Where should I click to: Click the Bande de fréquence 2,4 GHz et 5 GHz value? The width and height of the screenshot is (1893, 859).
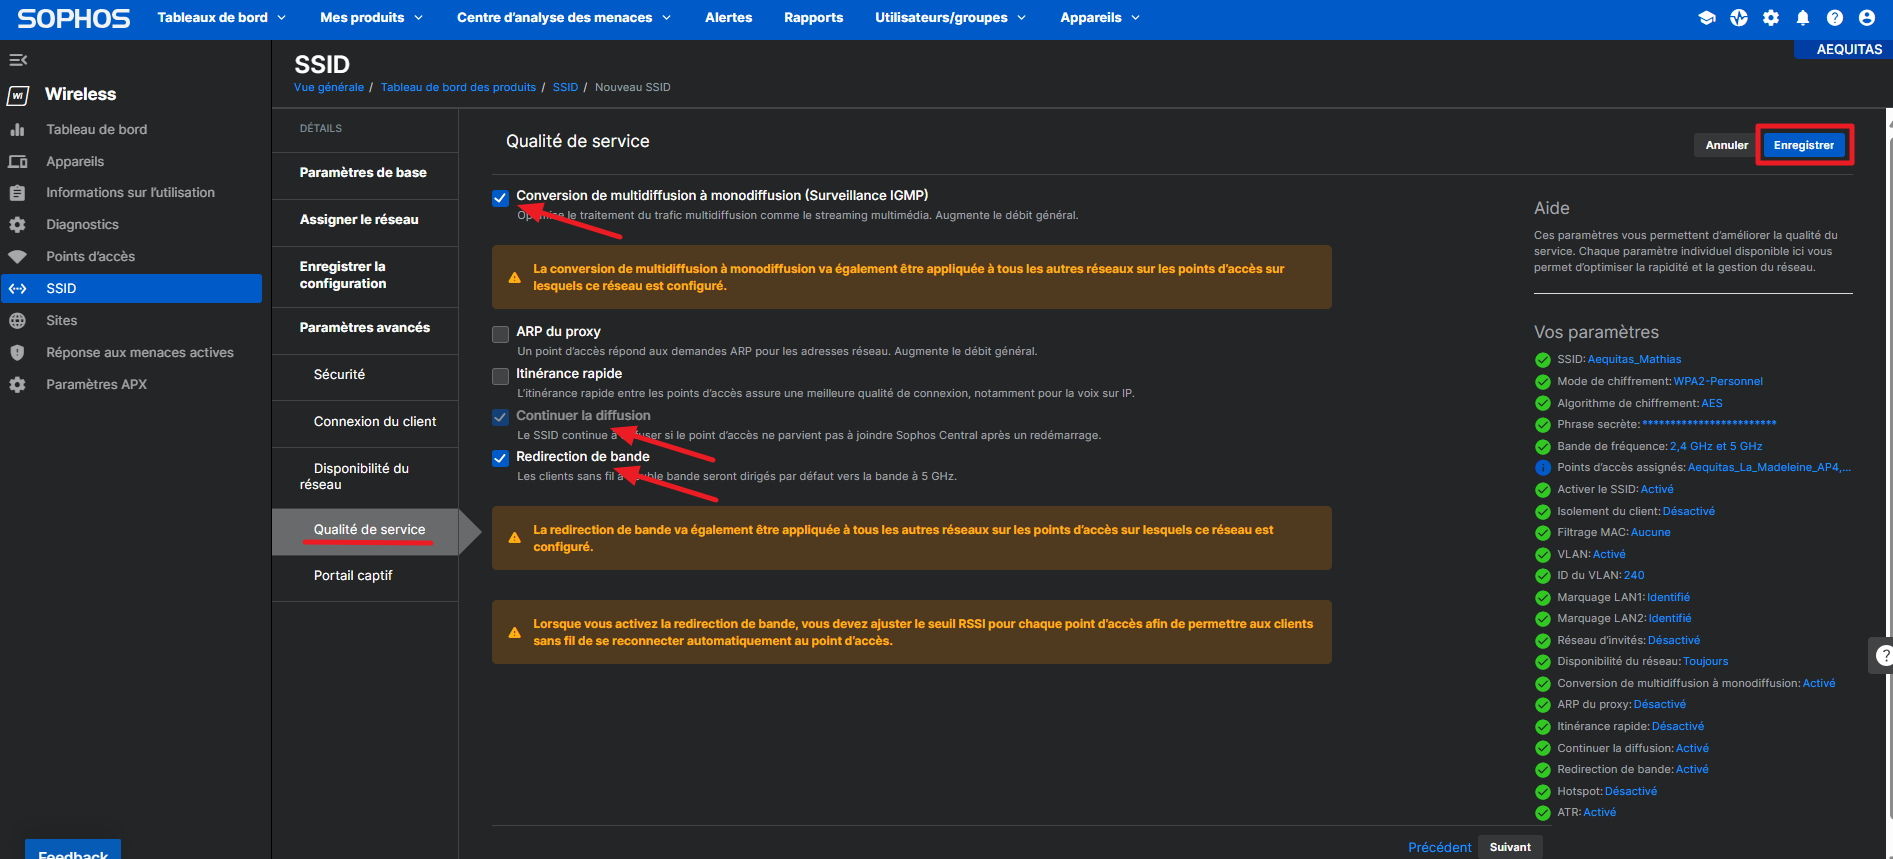pos(1716,447)
